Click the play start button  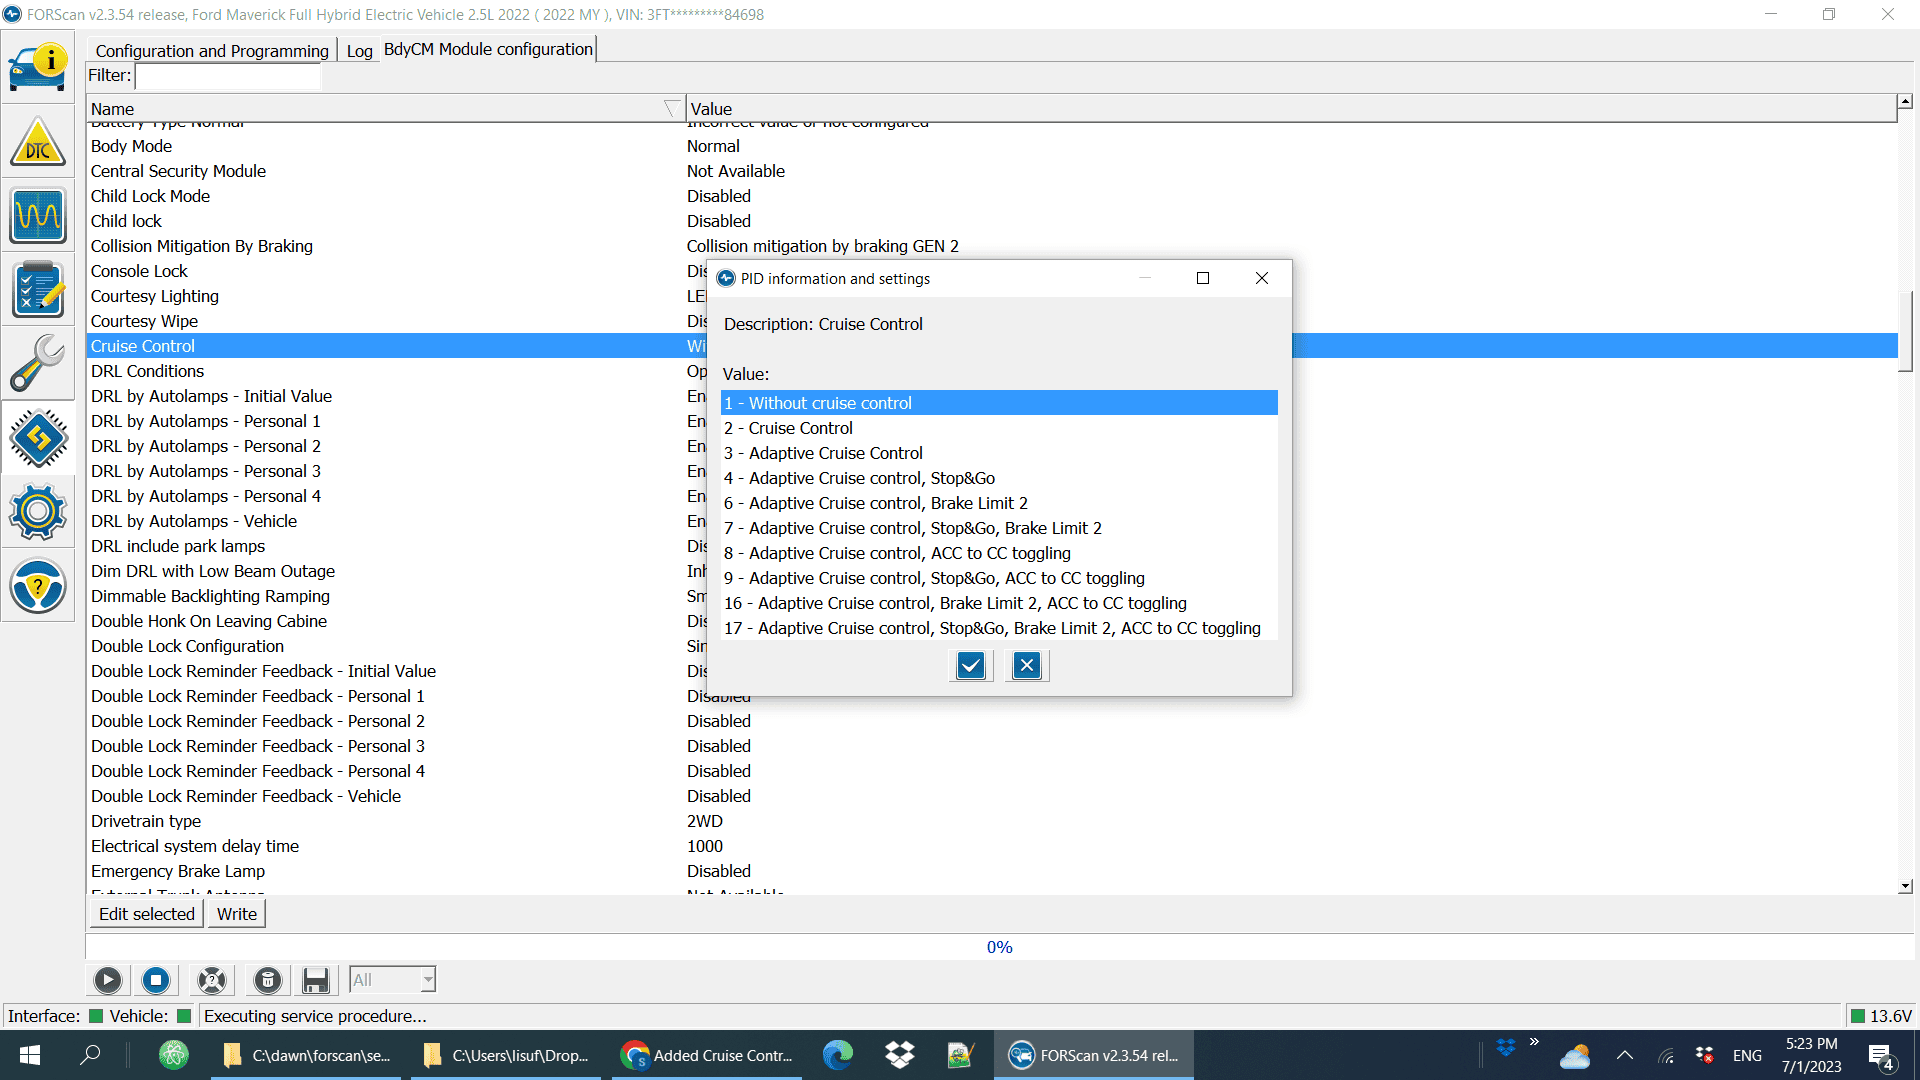pyautogui.click(x=108, y=980)
